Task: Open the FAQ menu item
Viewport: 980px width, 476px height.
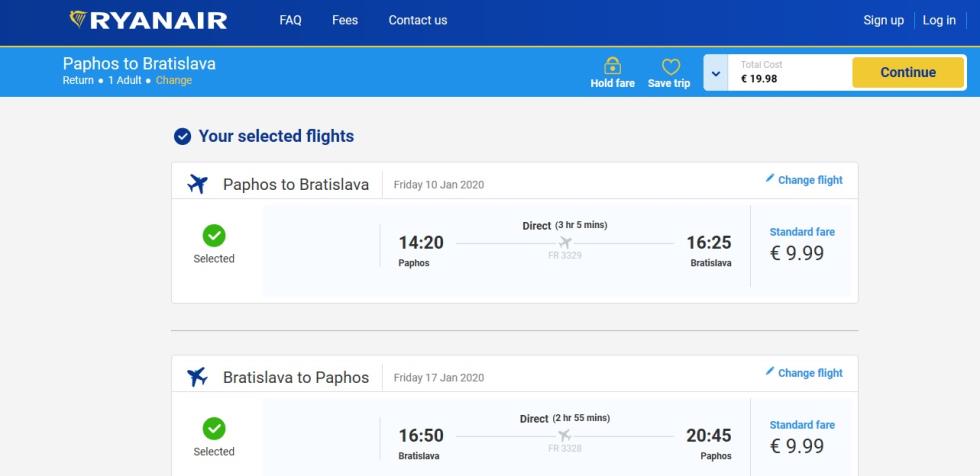Action: coord(291,20)
